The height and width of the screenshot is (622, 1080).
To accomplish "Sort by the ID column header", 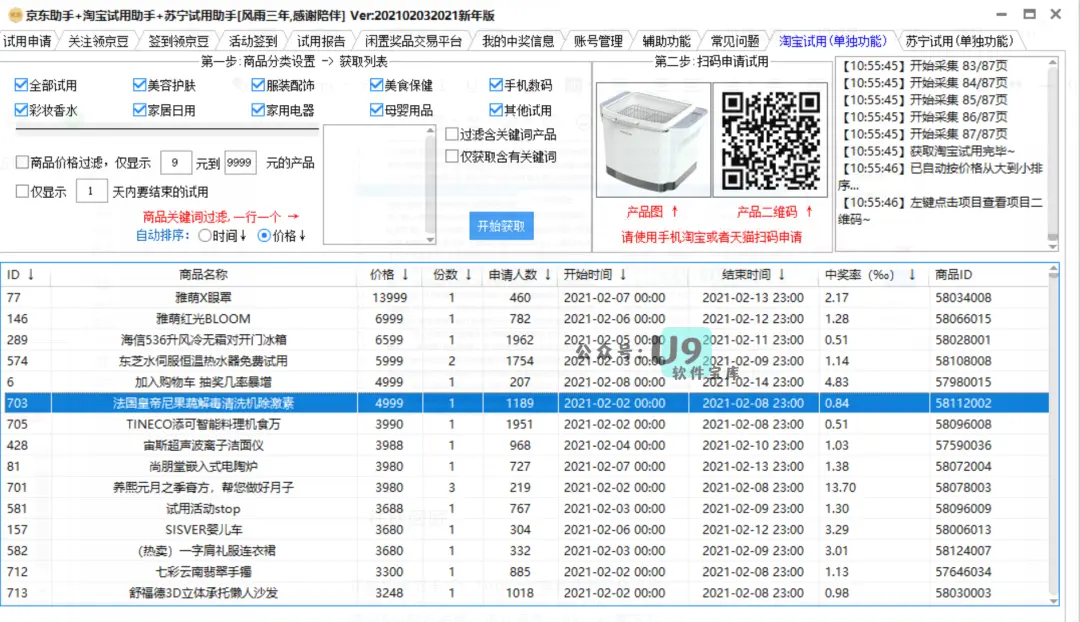I will pyautogui.click(x=25, y=275).
